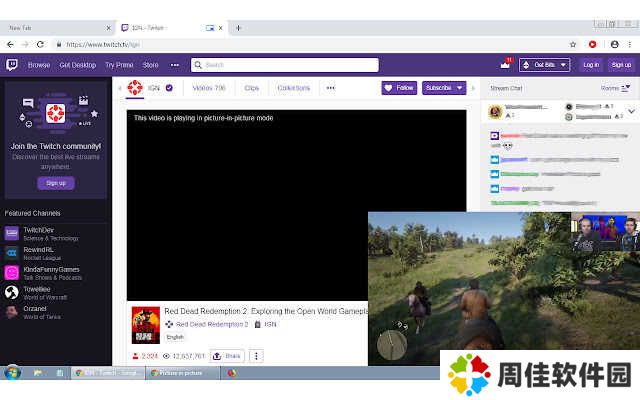This screenshot has width=640, height=400.
Task: Go back with the browser back arrow
Action: pyautogui.click(x=10, y=44)
